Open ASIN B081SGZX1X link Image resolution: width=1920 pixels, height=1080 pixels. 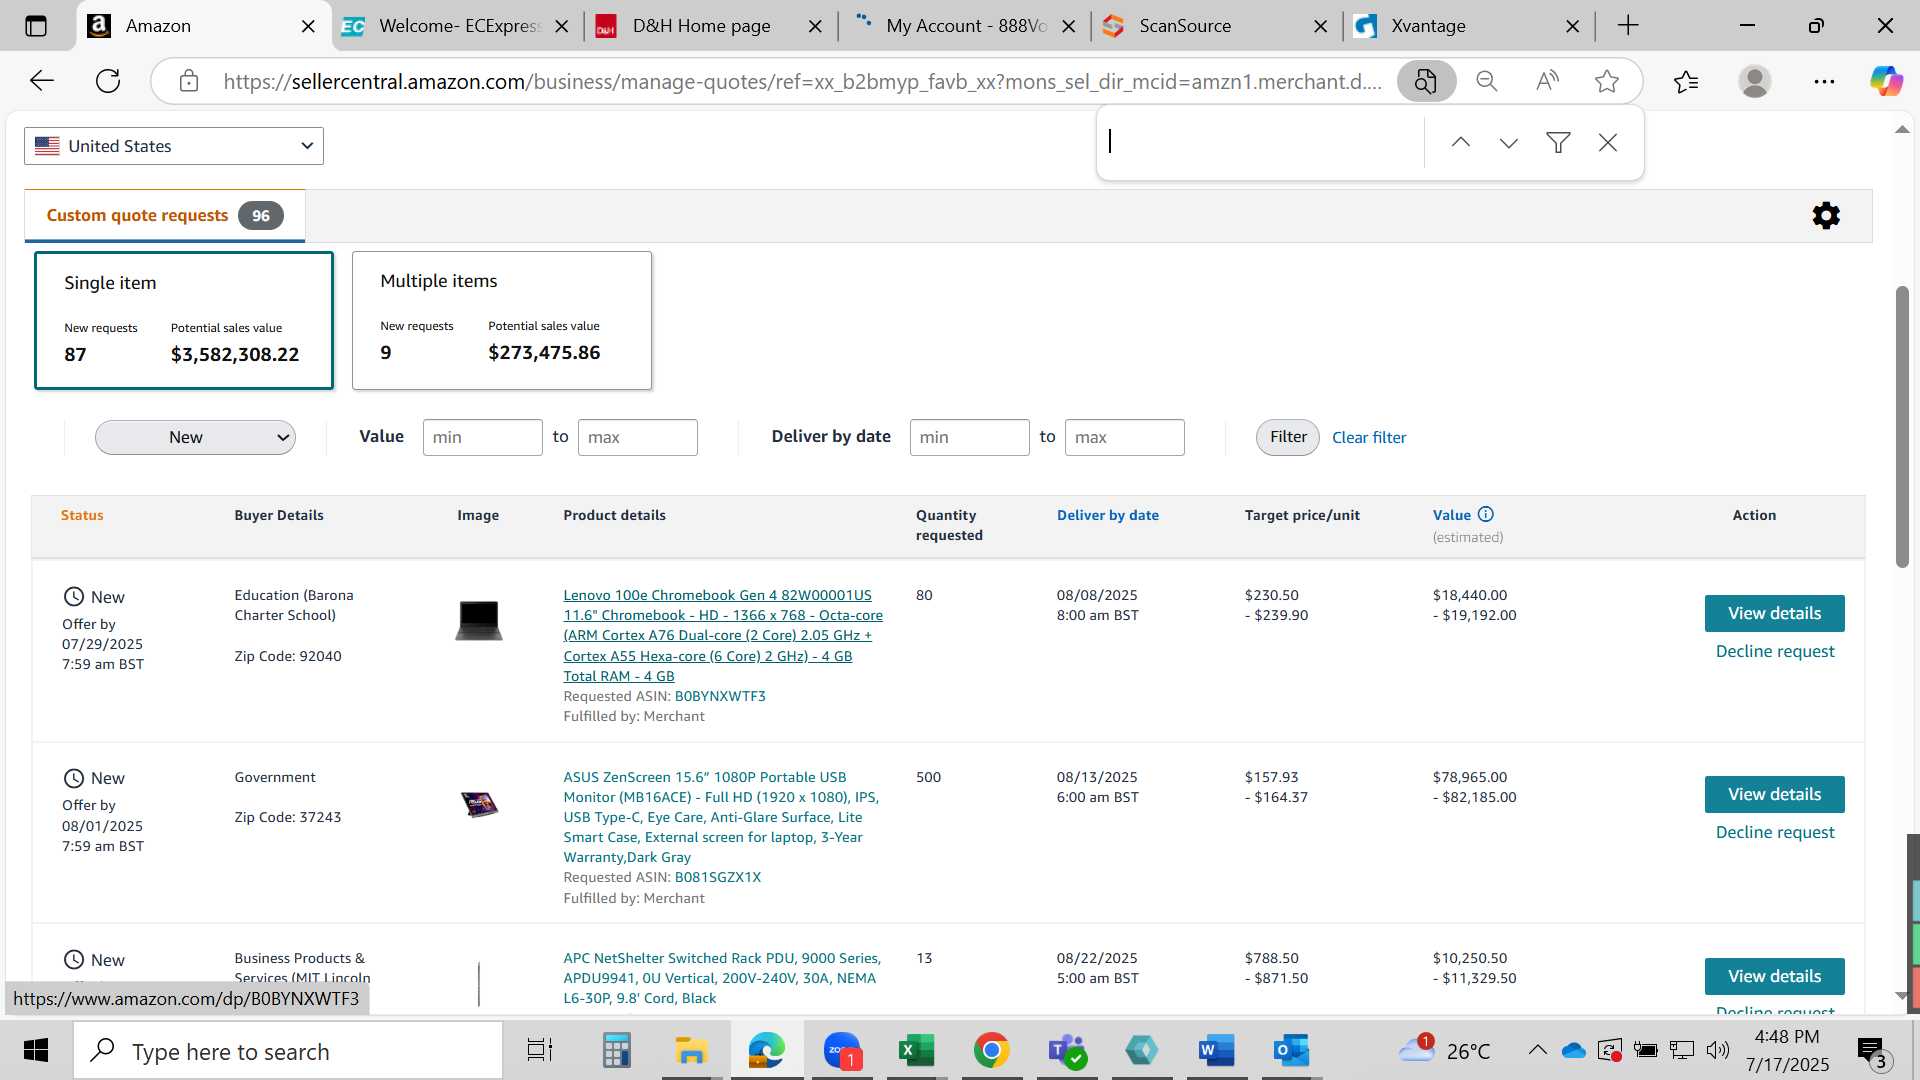coord(718,877)
